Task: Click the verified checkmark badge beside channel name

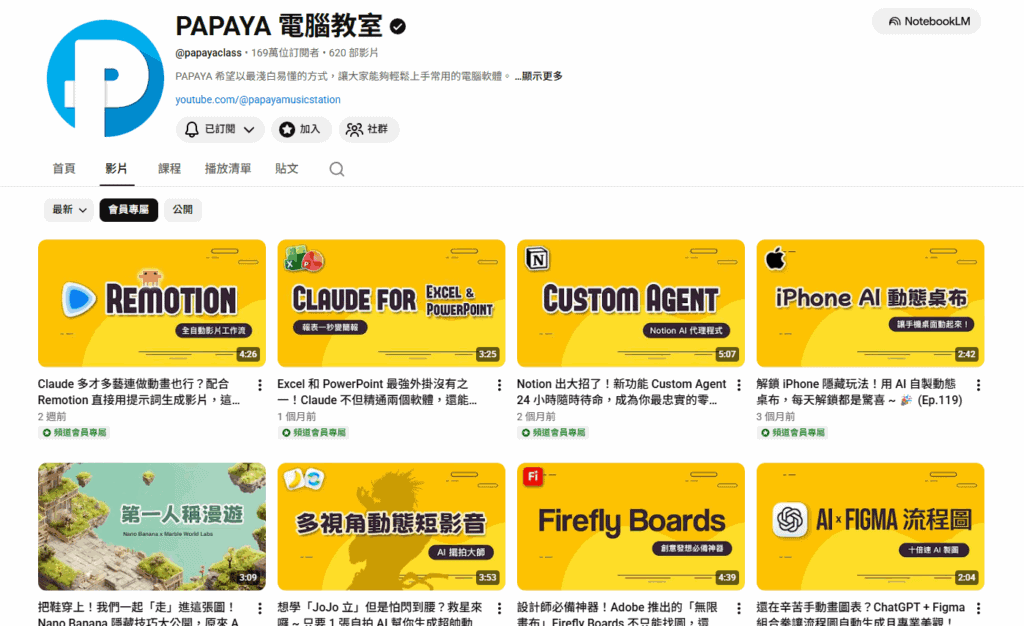Action: click(x=398, y=26)
